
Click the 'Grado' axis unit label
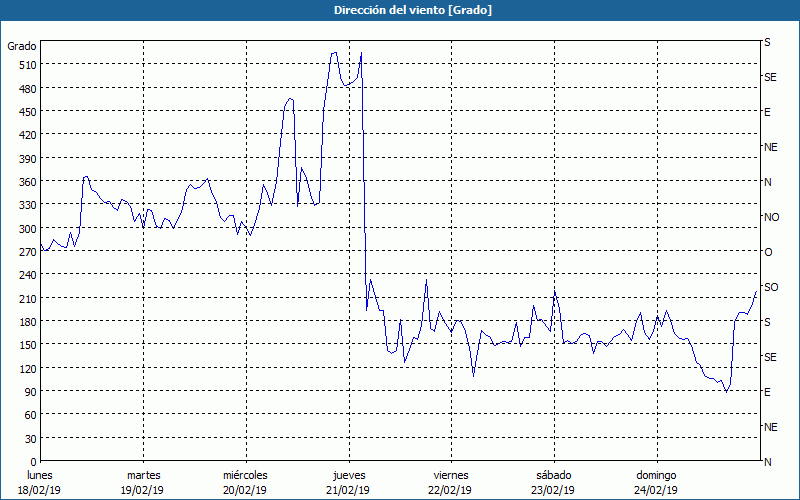tap(22, 46)
